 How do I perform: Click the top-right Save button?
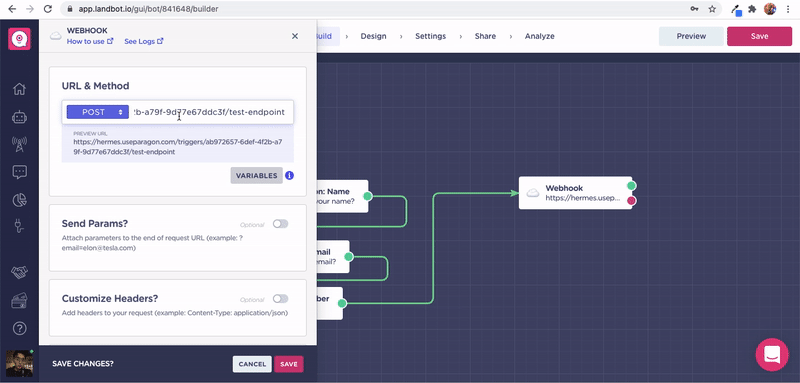759,36
